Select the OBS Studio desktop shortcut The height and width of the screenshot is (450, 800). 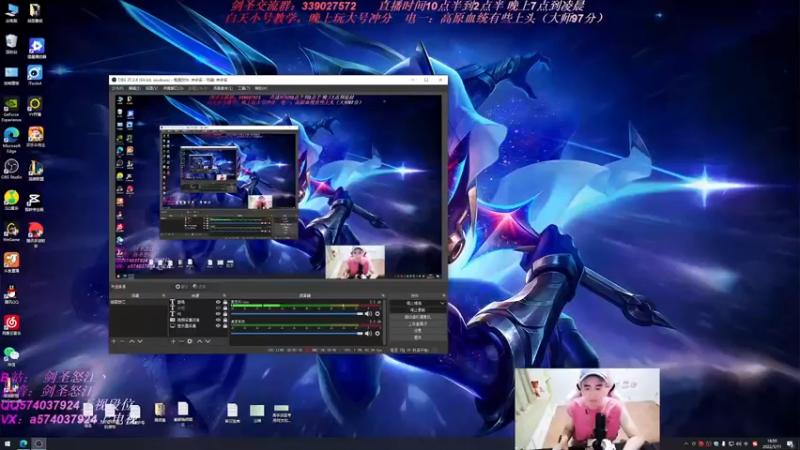pos(11,169)
